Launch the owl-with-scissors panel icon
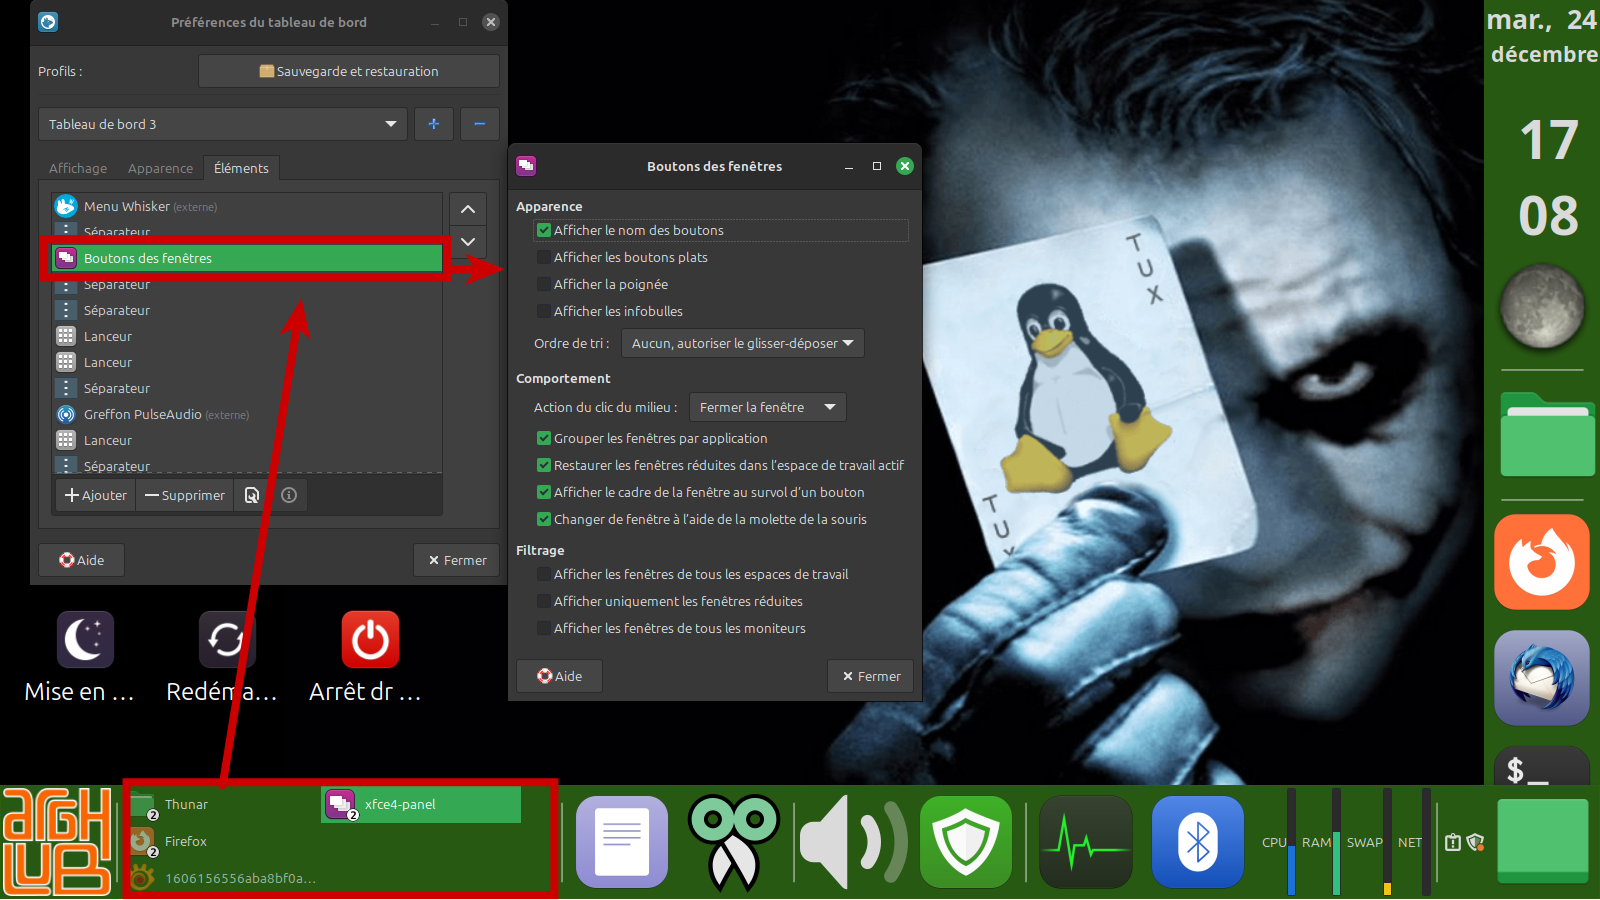The width and height of the screenshot is (1600, 900). [734, 842]
